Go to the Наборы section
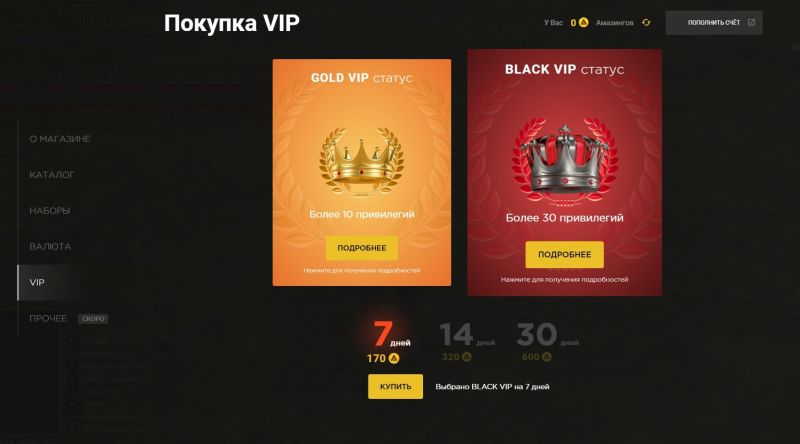Image resolution: width=800 pixels, height=444 pixels. 49,211
